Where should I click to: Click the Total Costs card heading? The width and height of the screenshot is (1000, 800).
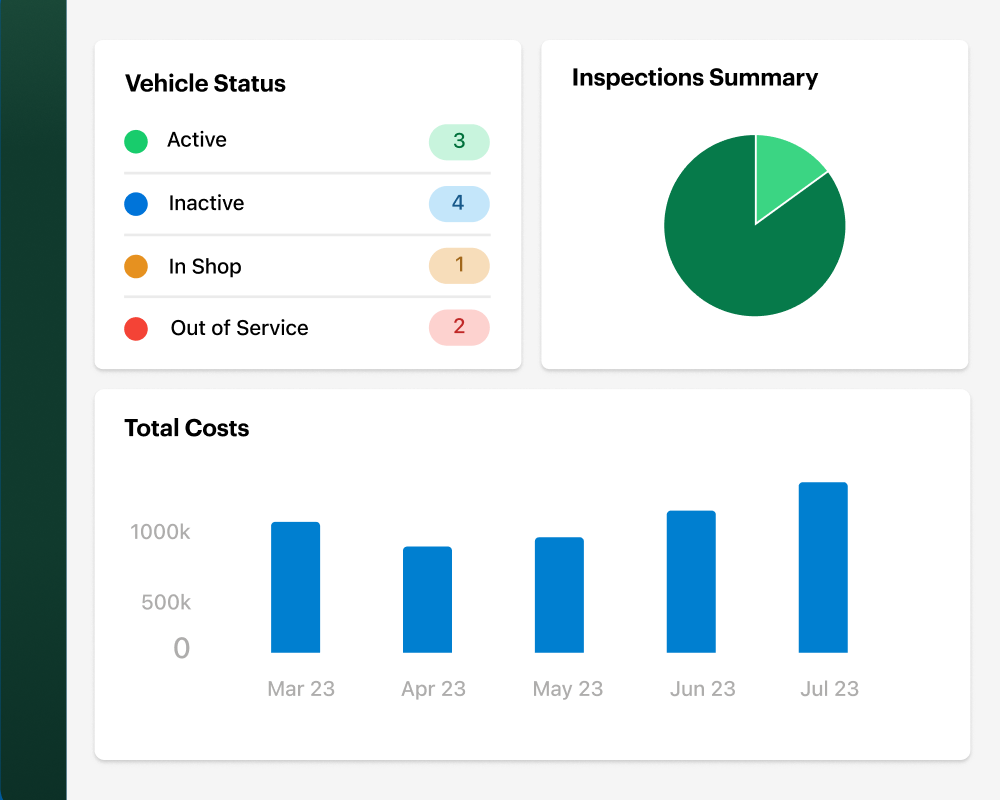187,428
